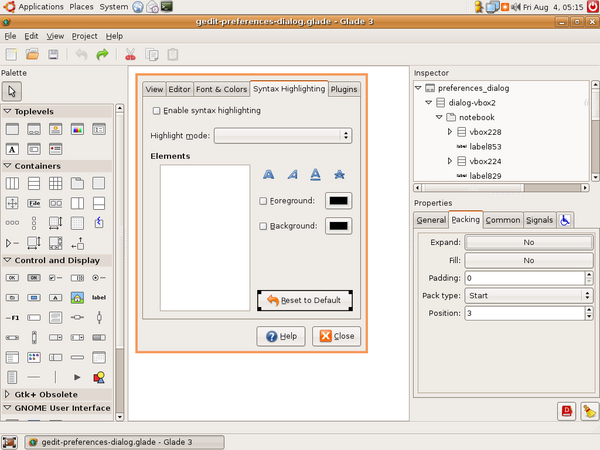The image size is (600, 450).
Task: Open the Project menu
Action: (85, 36)
